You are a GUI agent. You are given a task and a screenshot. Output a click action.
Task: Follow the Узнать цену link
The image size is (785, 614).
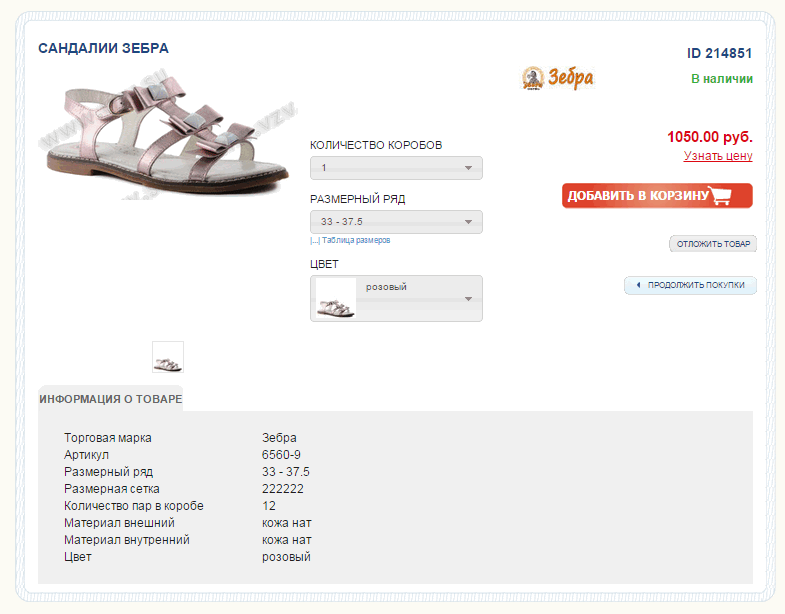coord(718,156)
